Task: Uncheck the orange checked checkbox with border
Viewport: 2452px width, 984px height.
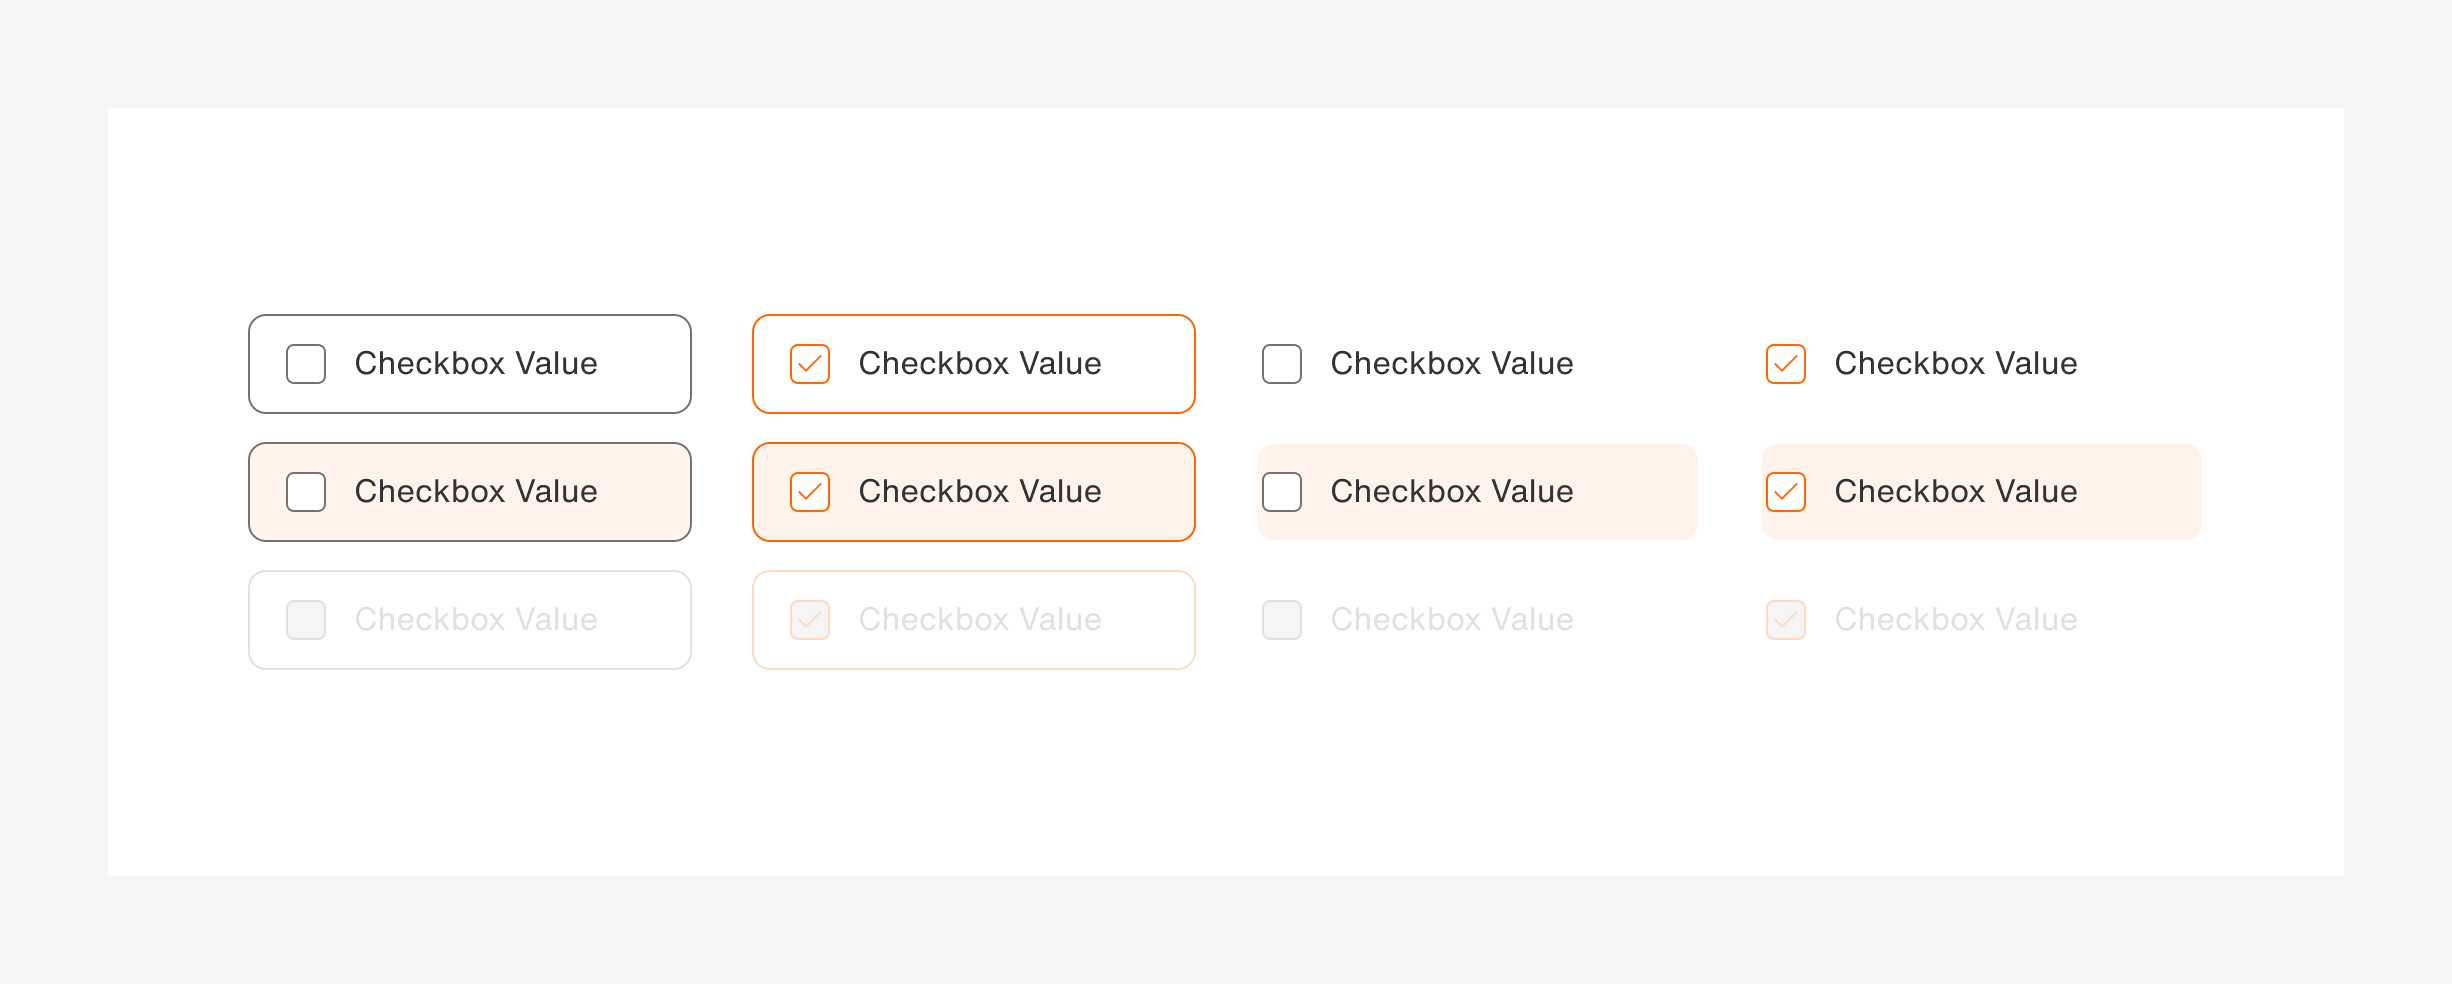Action: point(809,364)
